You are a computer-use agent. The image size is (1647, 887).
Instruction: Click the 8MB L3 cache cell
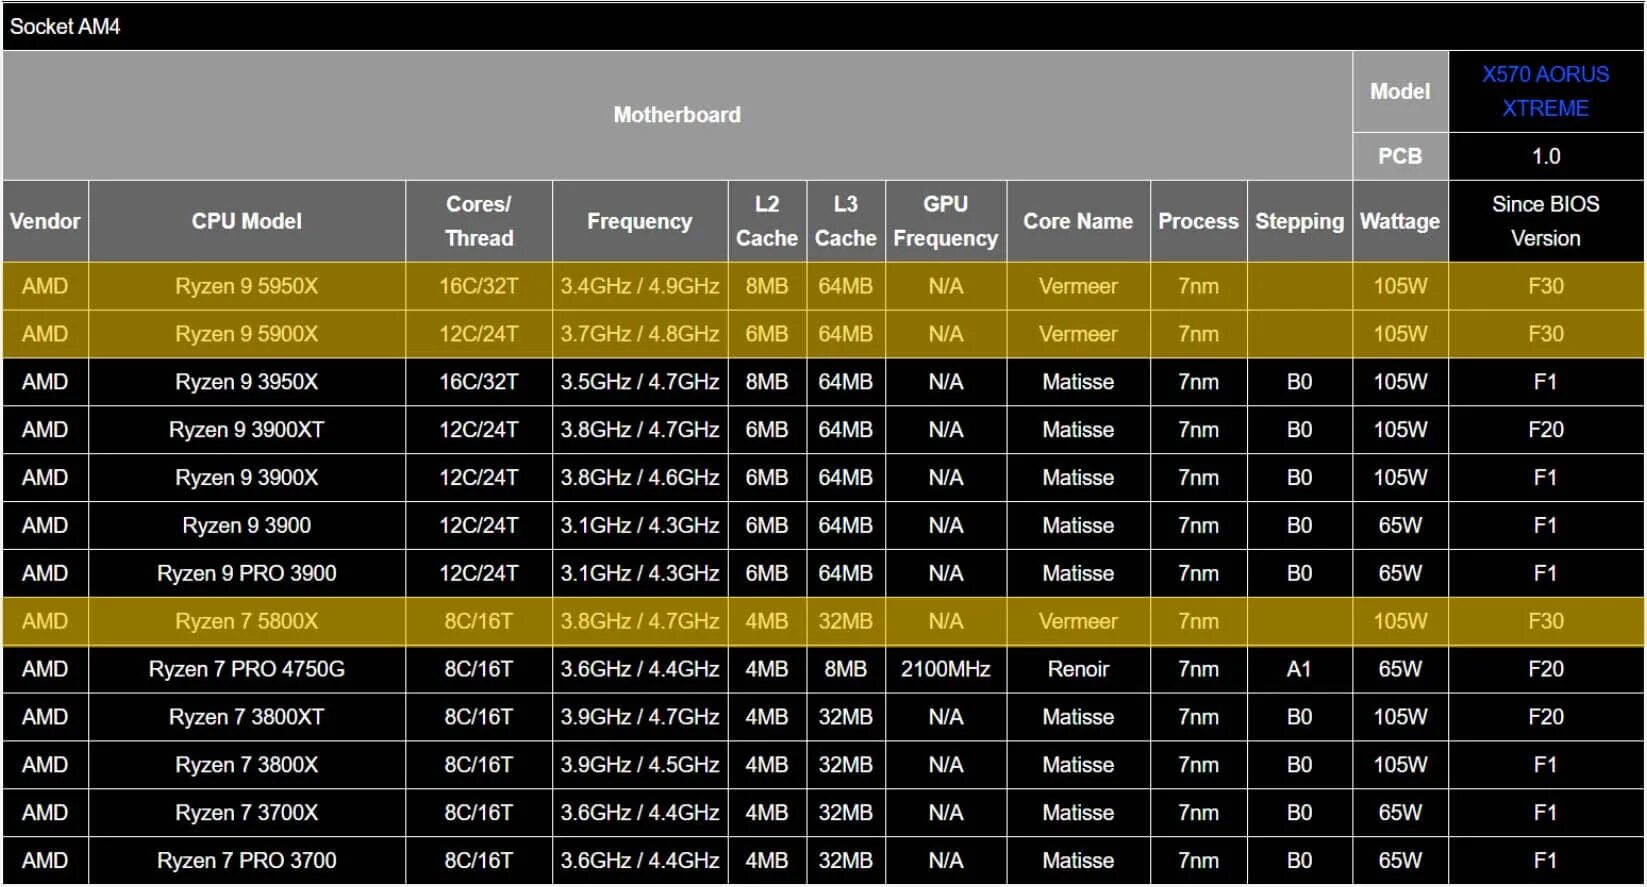[846, 669]
